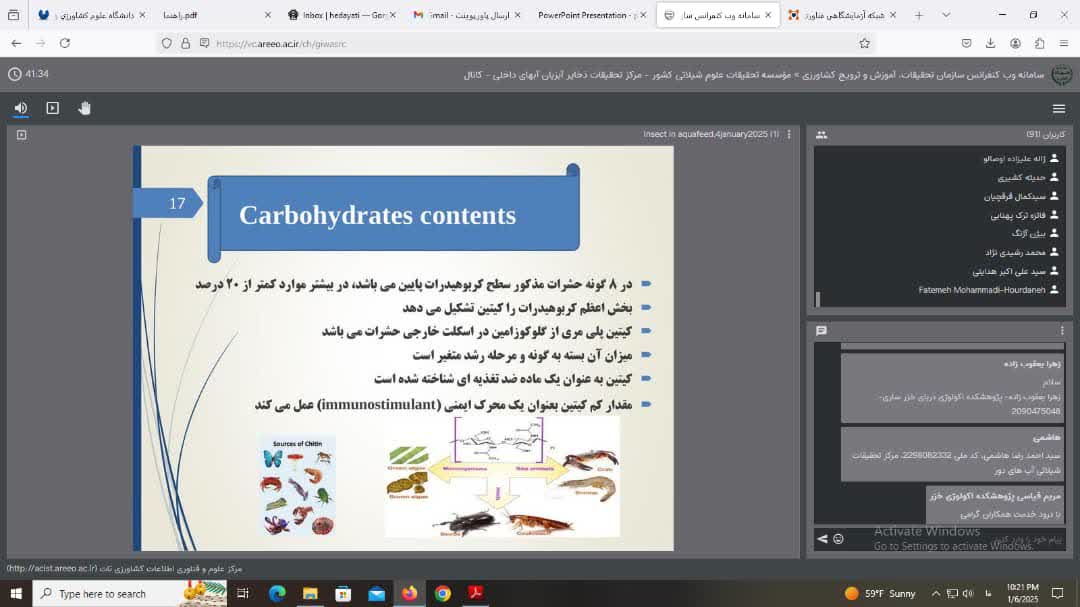Click the media play icon in toolbar

click(x=53, y=108)
